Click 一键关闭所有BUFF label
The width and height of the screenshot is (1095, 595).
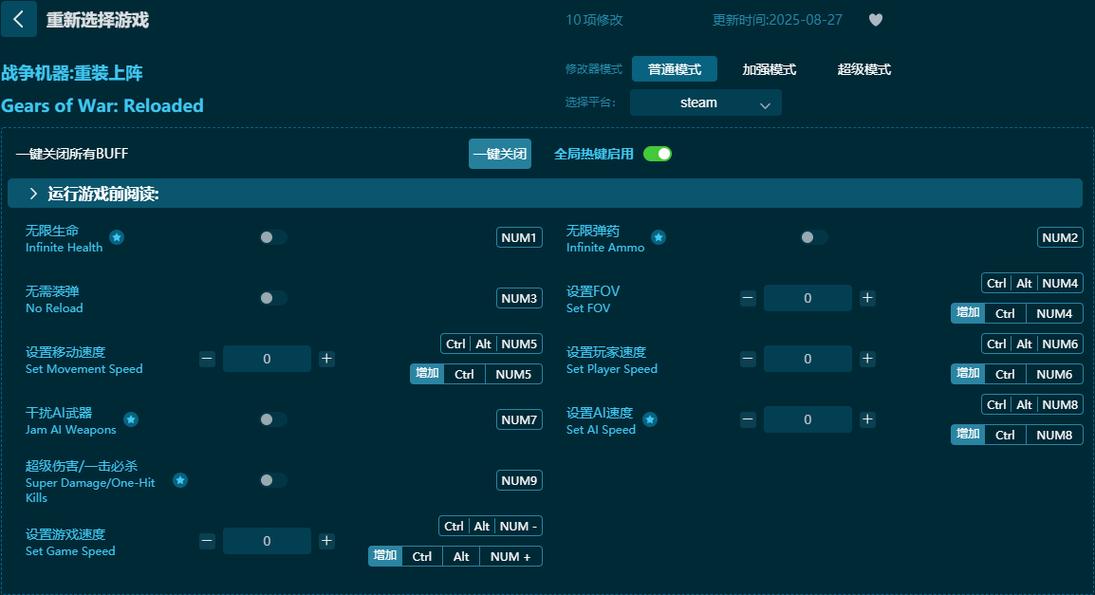pyautogui.click(x=72, y=154)
